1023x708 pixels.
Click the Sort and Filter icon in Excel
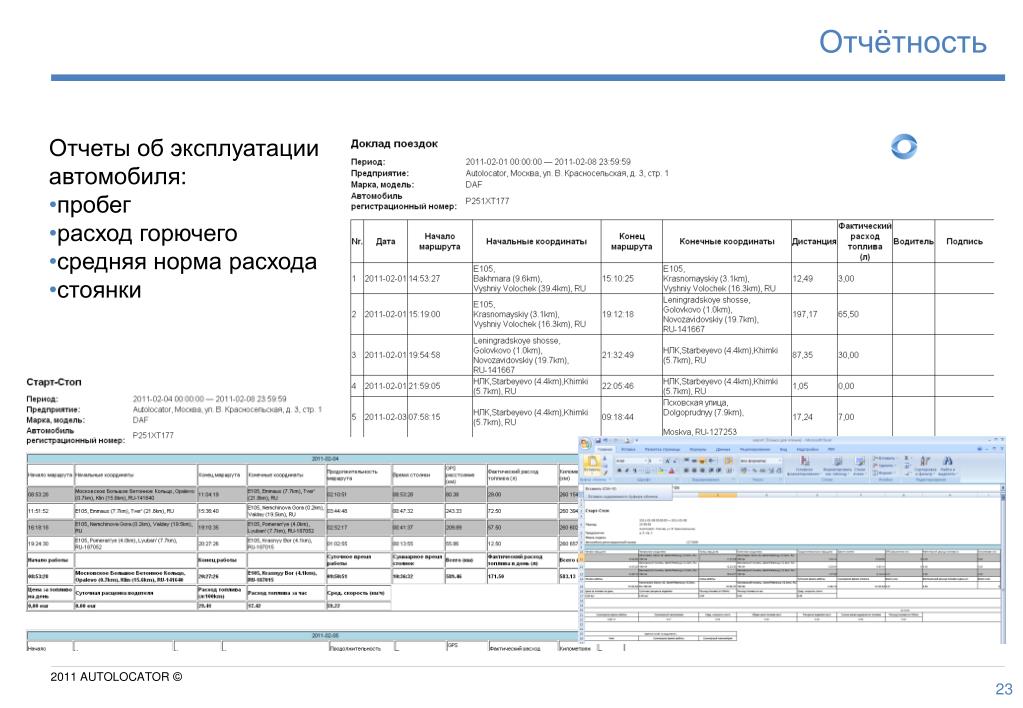[x=925, y=466]
